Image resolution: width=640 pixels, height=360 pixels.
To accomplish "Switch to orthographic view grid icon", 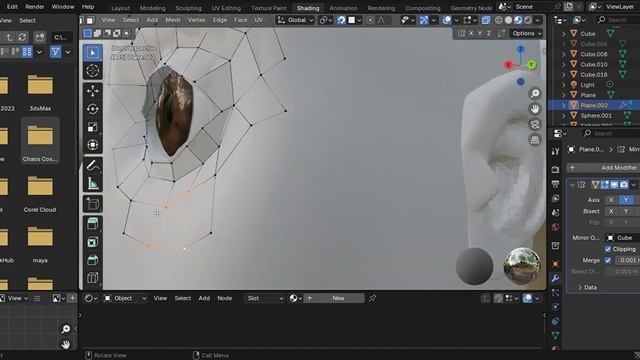I will tap(535, 140).
